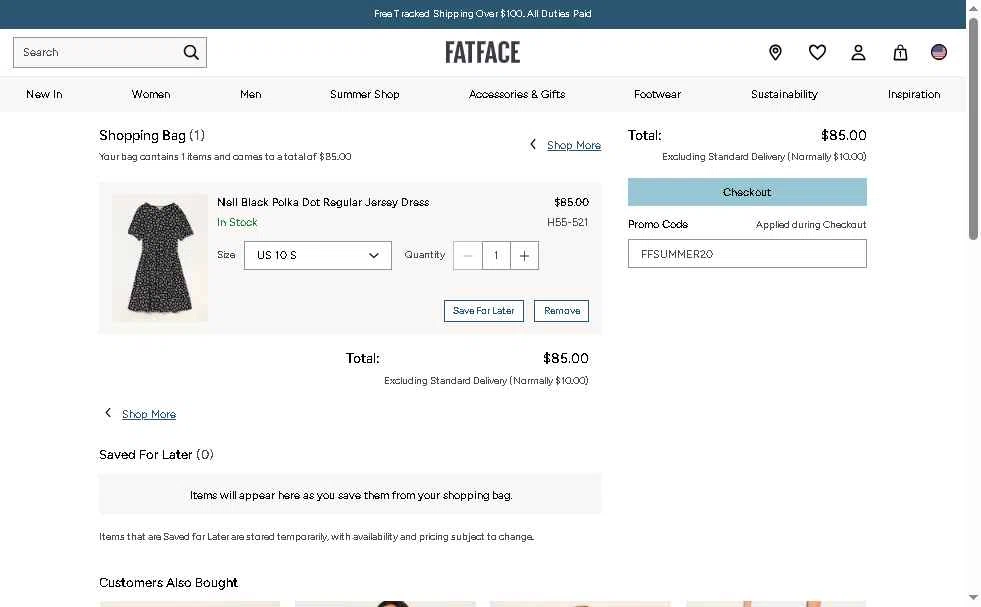Click the scrollbar down arrow
The image size is (981, 607).
973,598
